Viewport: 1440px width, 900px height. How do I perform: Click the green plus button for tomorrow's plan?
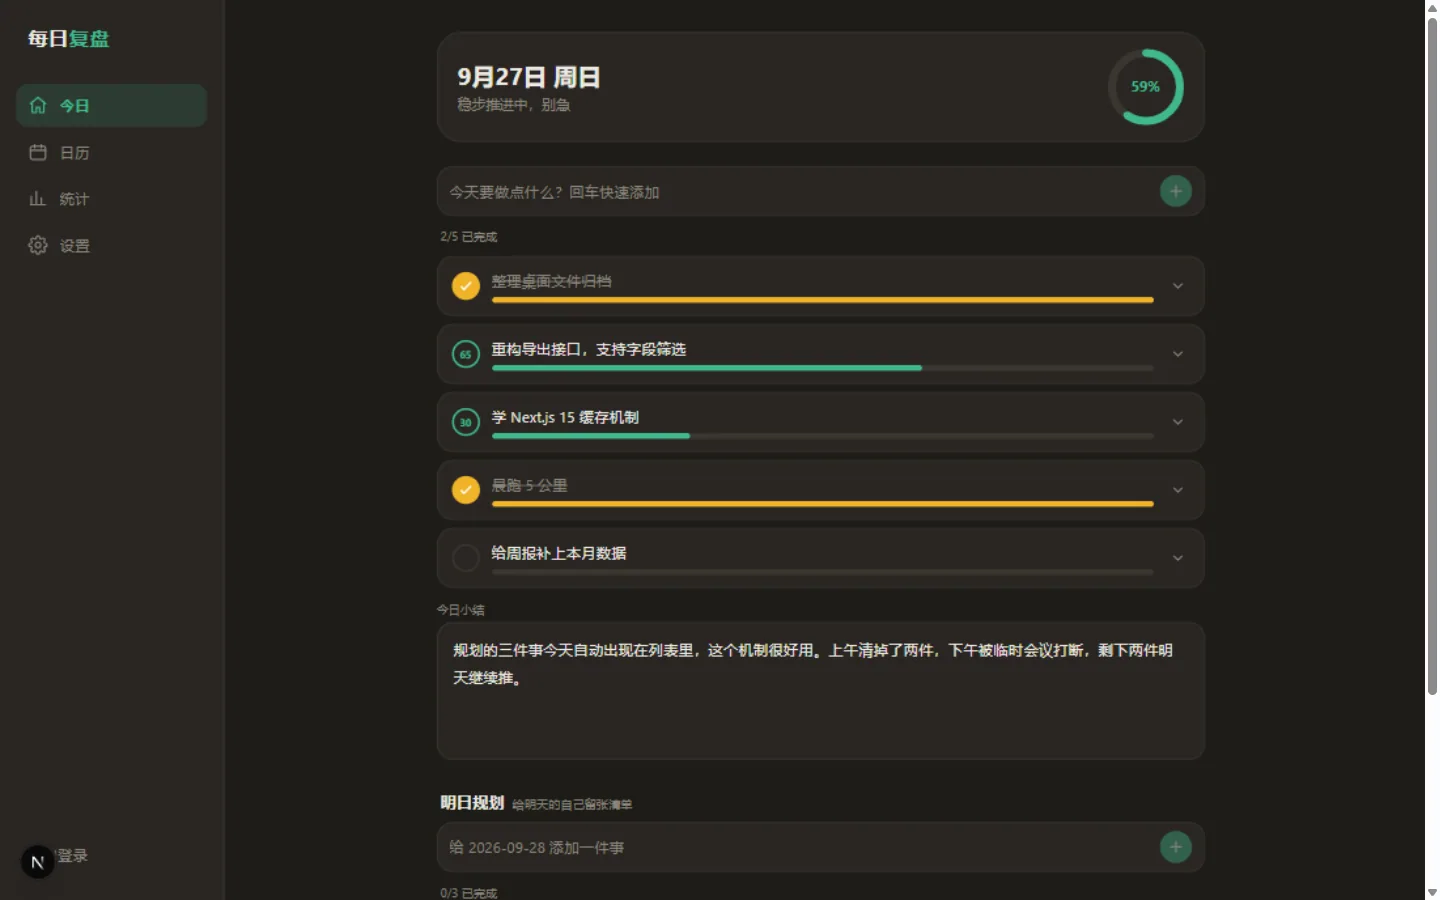1176,847
